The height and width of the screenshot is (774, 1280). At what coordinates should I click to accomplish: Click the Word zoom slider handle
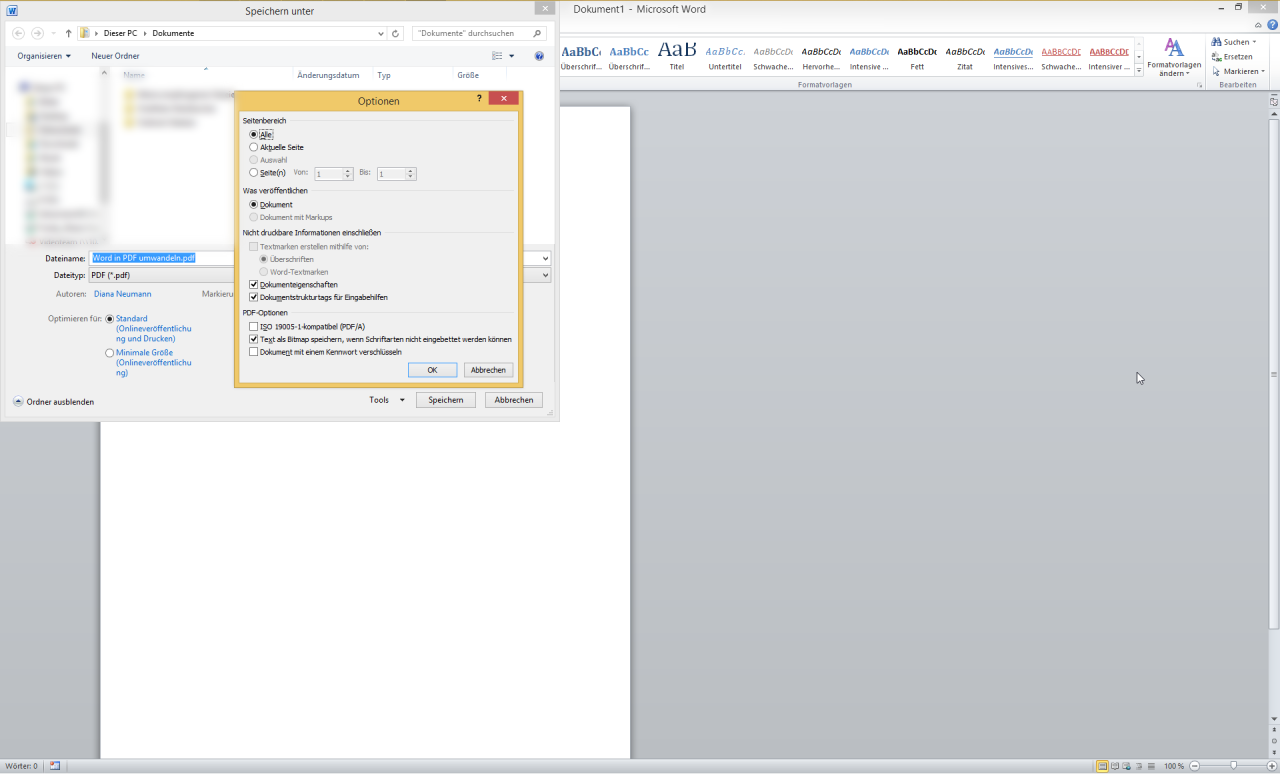1233,766
